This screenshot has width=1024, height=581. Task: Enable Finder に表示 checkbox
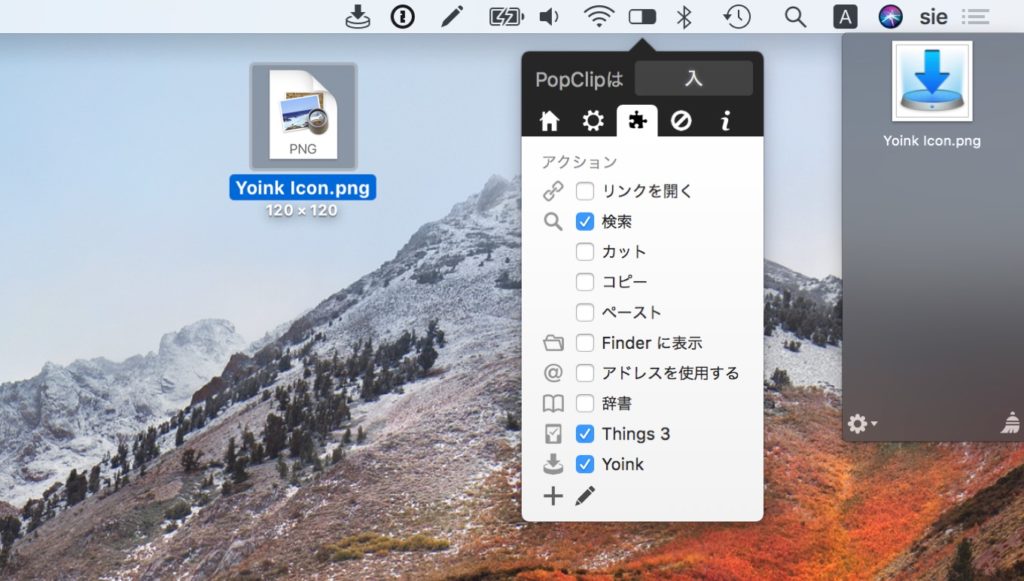click(x=584, y=343)
